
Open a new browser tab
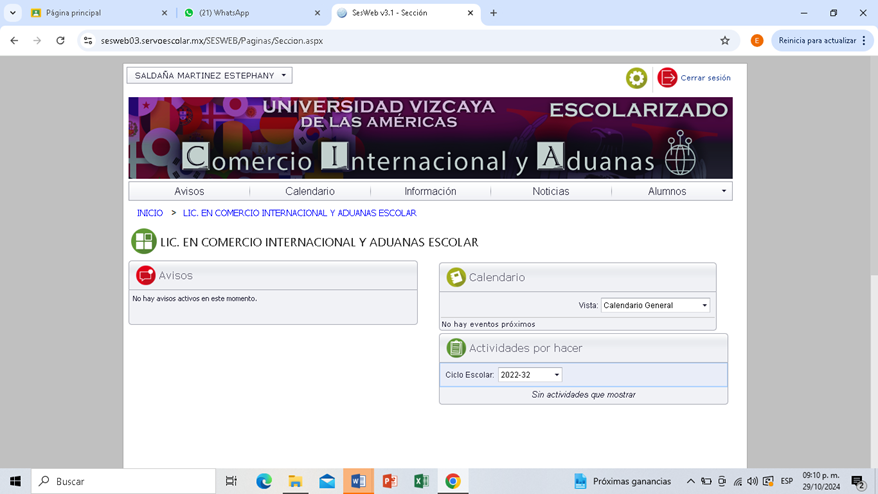[493, 13]
